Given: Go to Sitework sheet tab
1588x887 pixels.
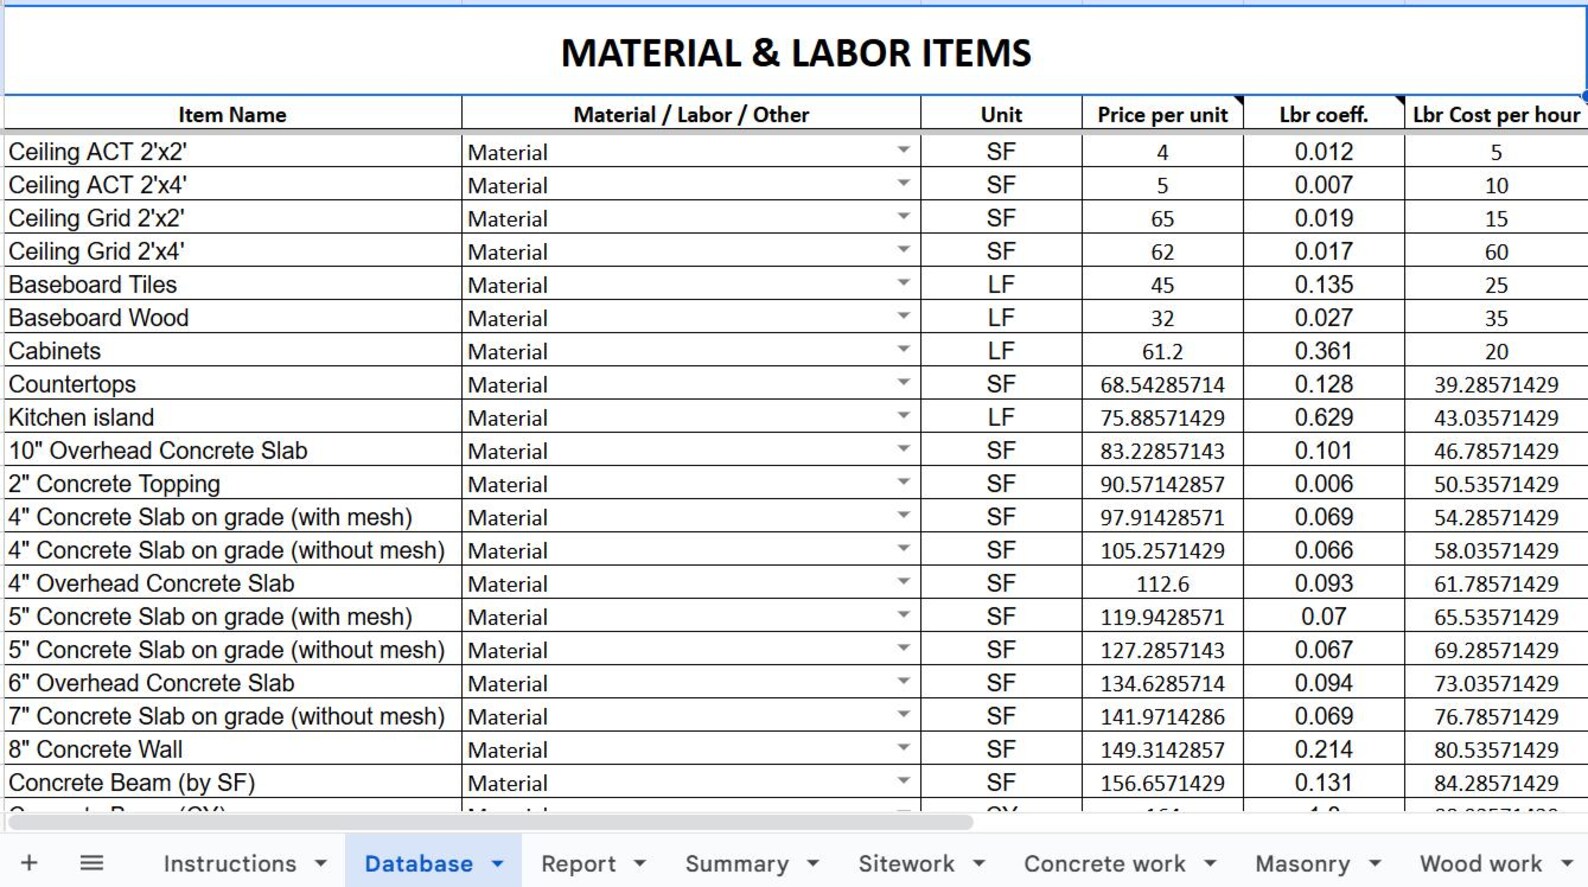Looking at the screenshot, I should click(x=906, y=863).
